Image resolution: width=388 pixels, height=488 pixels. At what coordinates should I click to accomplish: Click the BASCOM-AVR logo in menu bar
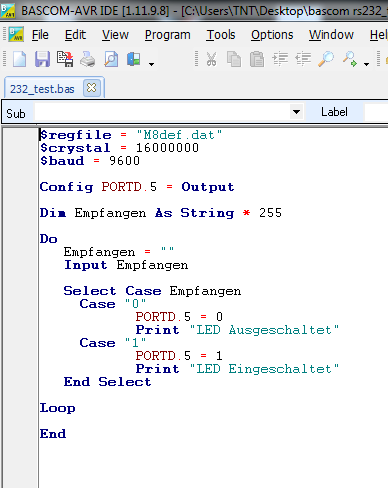click(16, 34)
